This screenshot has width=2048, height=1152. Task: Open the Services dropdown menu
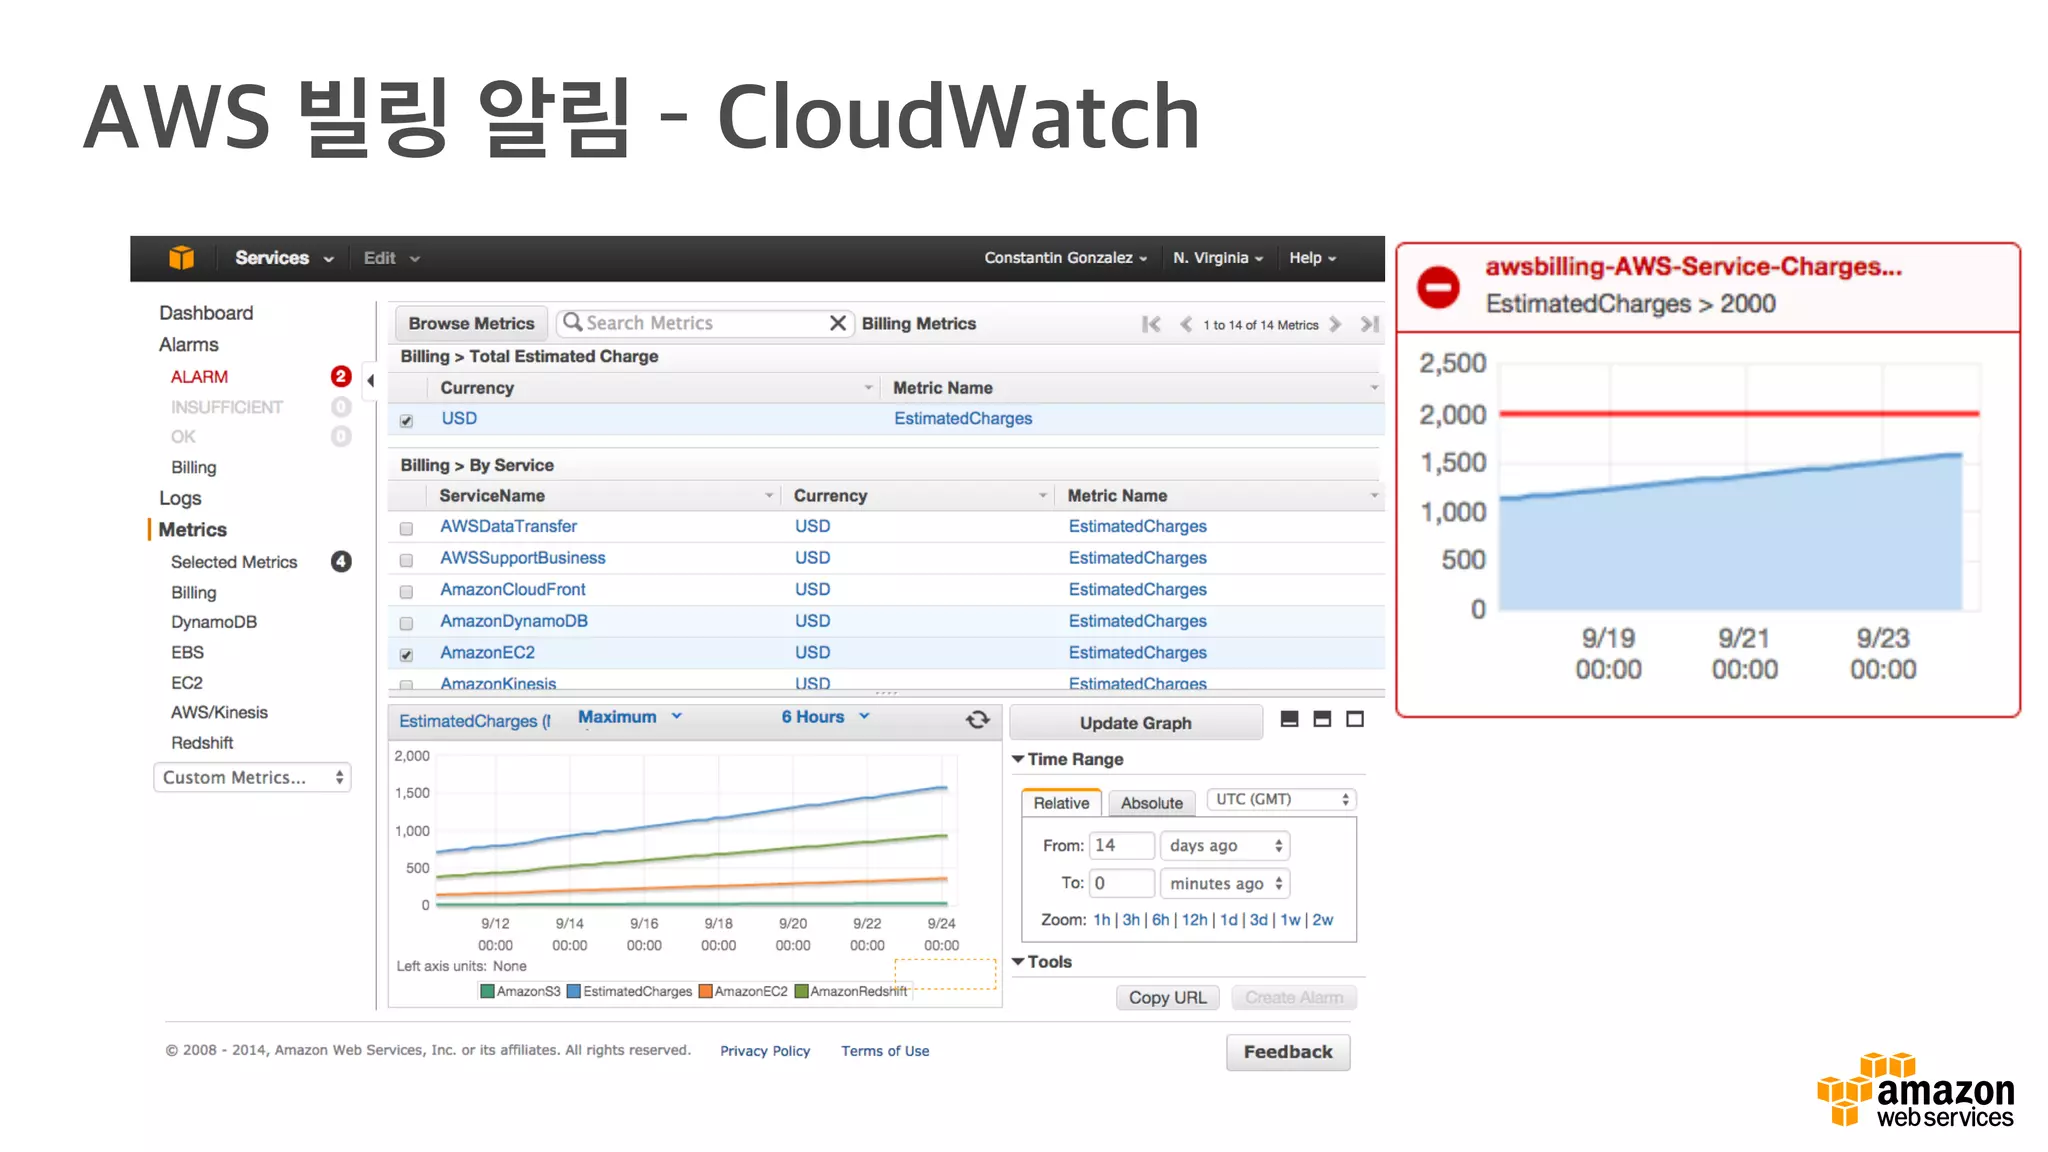(284, 258)
